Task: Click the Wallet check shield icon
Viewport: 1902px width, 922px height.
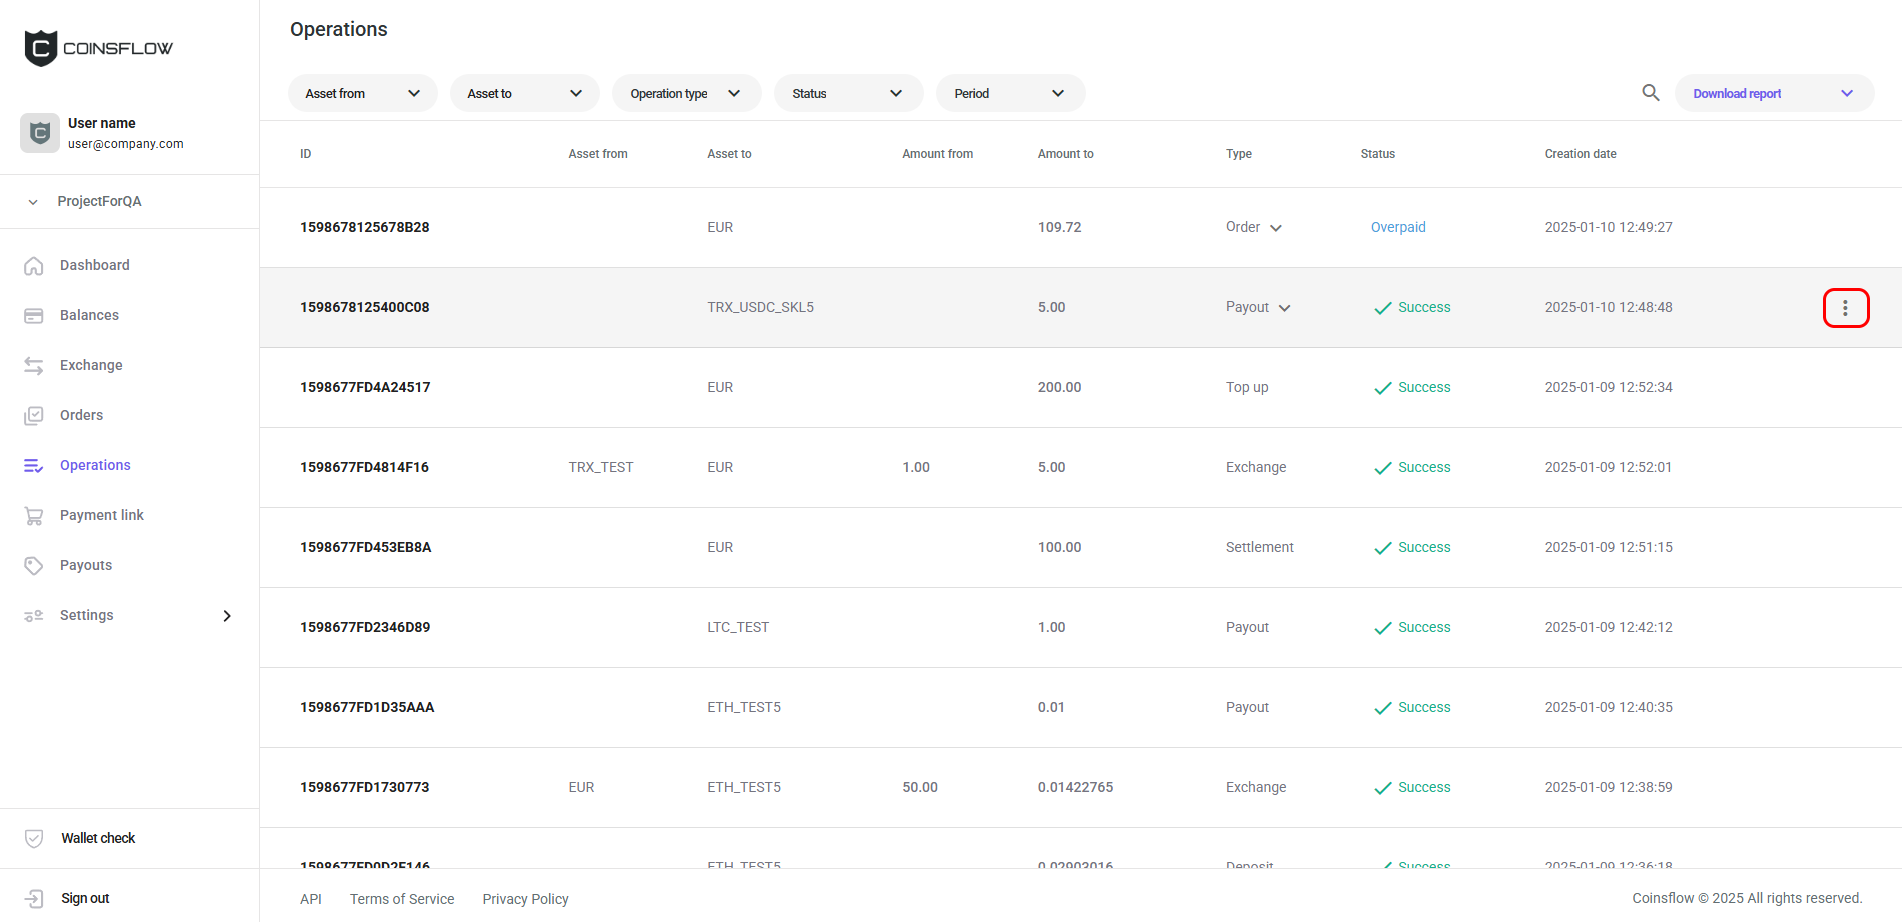Action: 34,838
